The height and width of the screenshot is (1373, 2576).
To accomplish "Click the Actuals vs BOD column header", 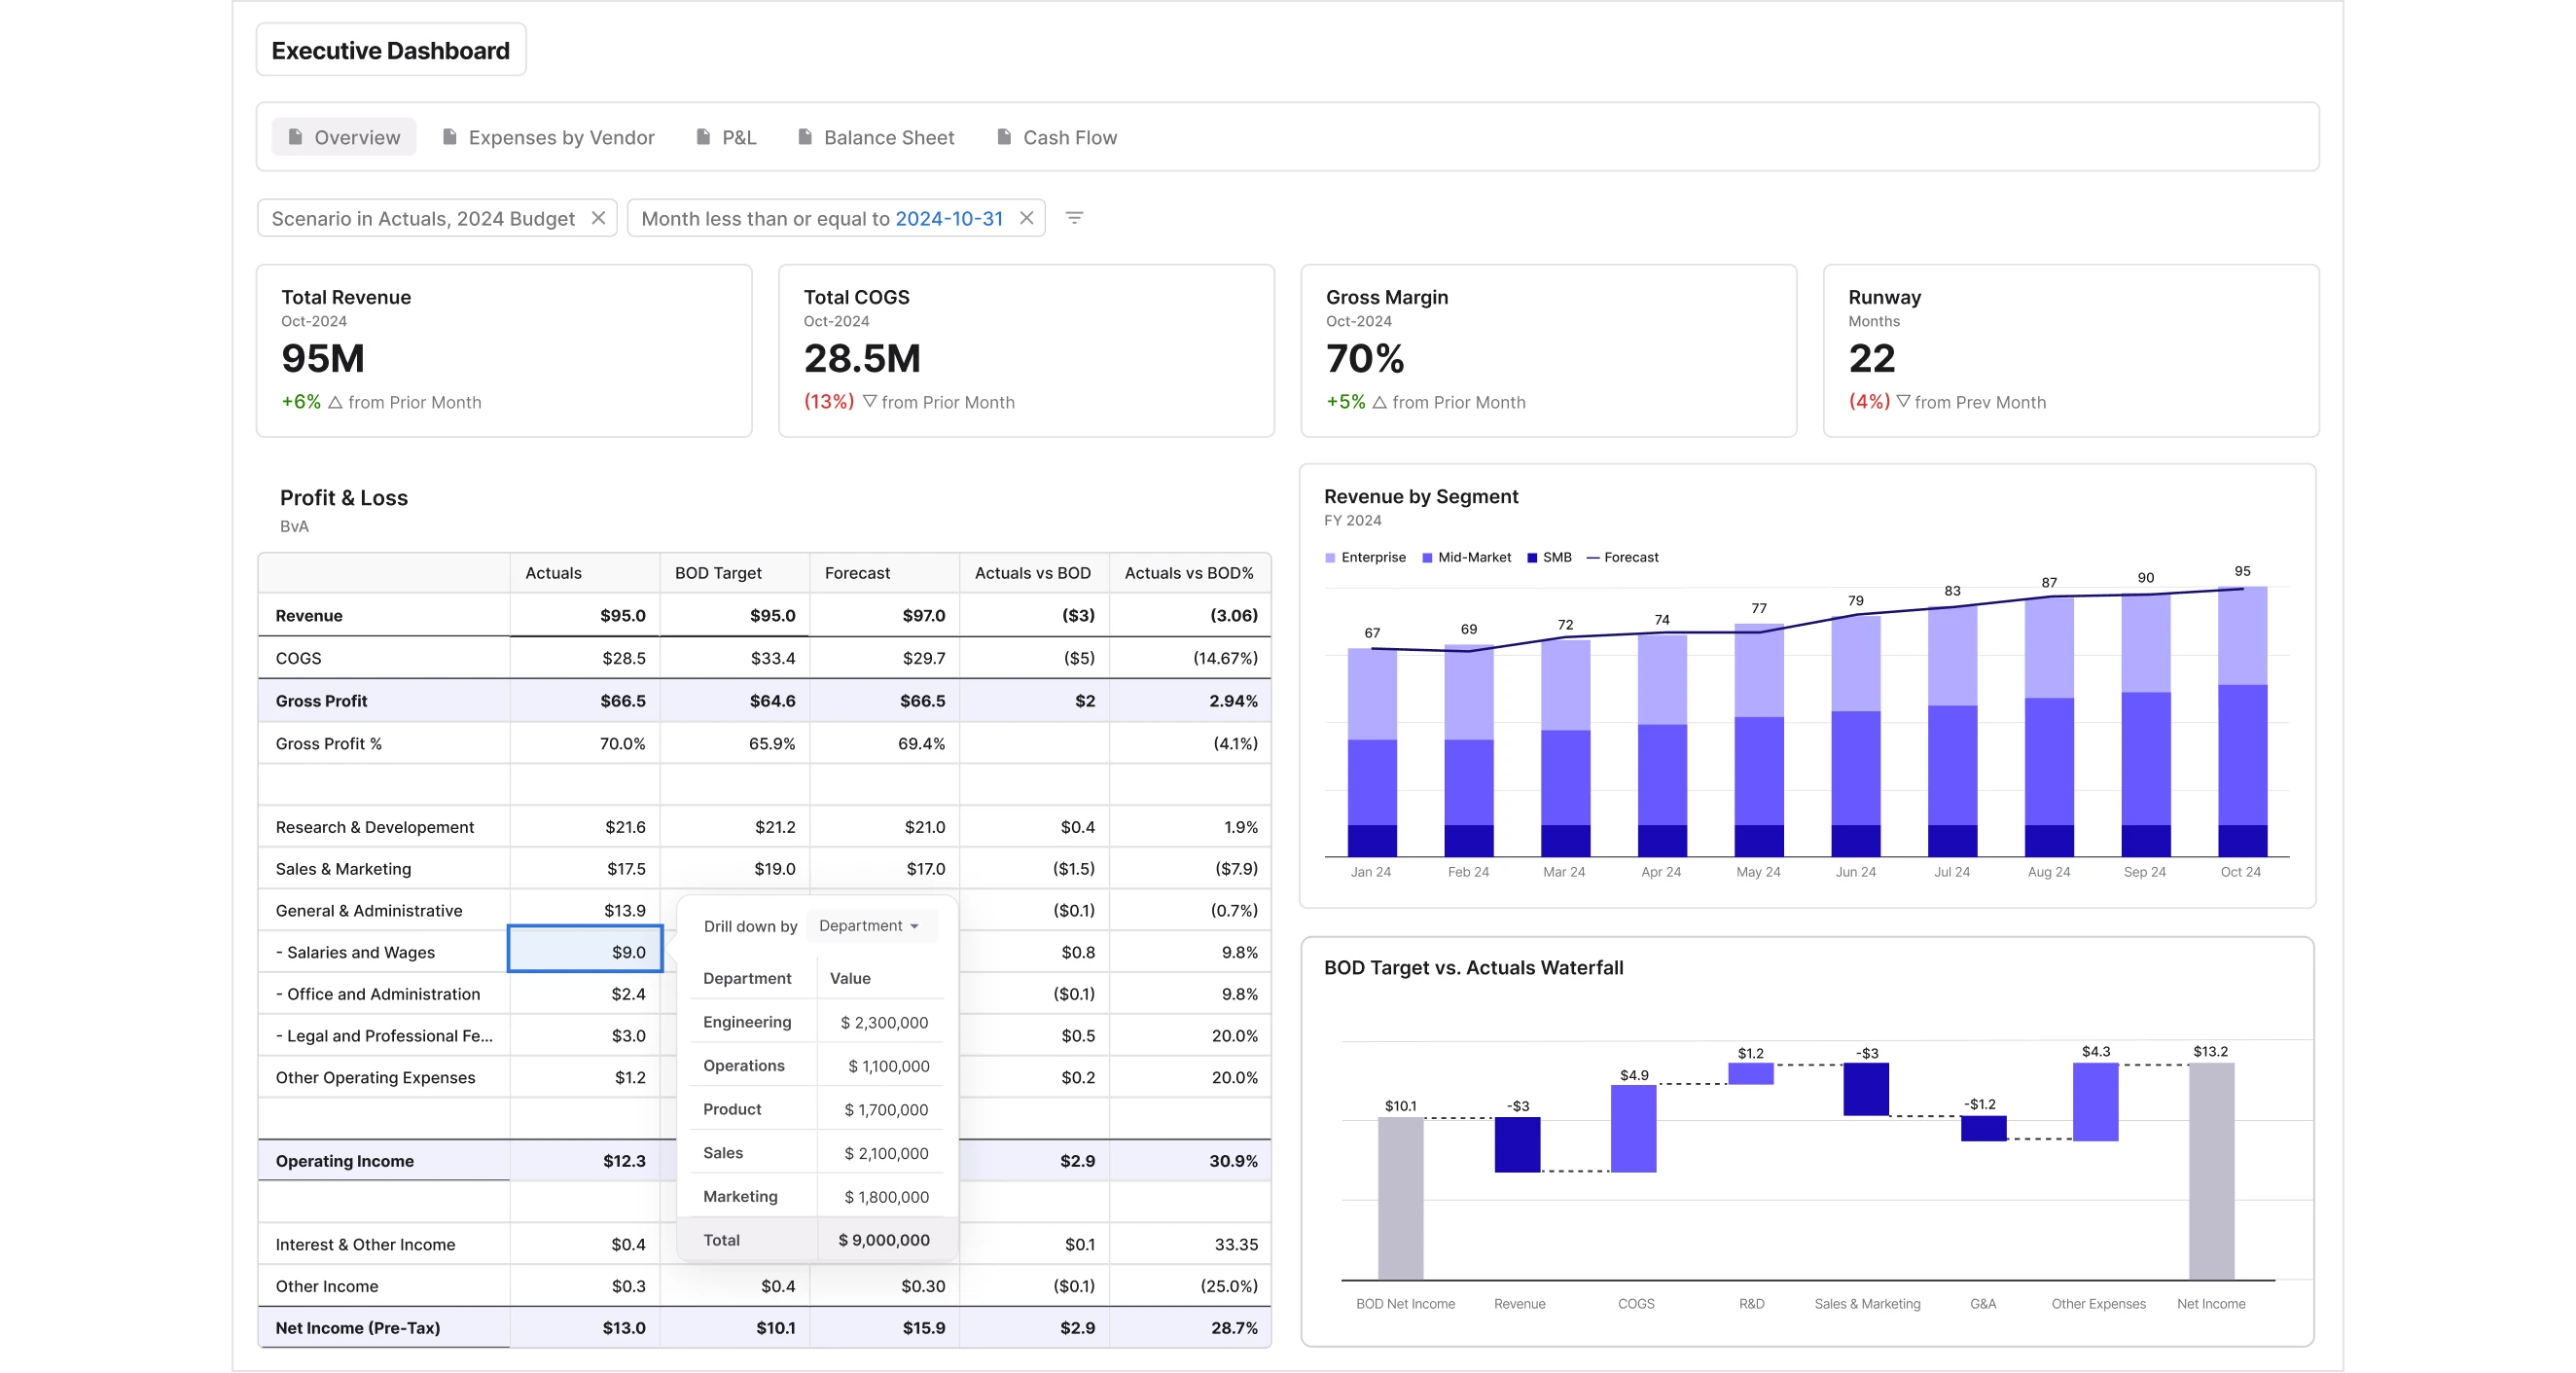I will coord(1035,573).
